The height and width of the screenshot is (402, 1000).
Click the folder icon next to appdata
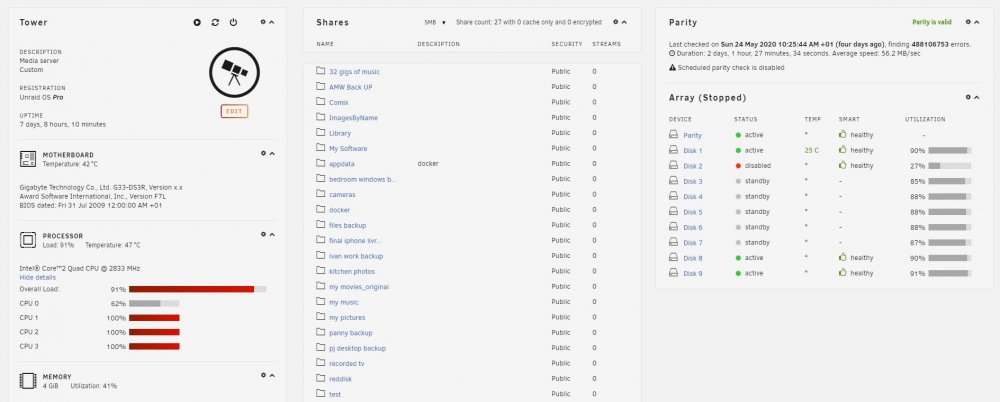321,163
